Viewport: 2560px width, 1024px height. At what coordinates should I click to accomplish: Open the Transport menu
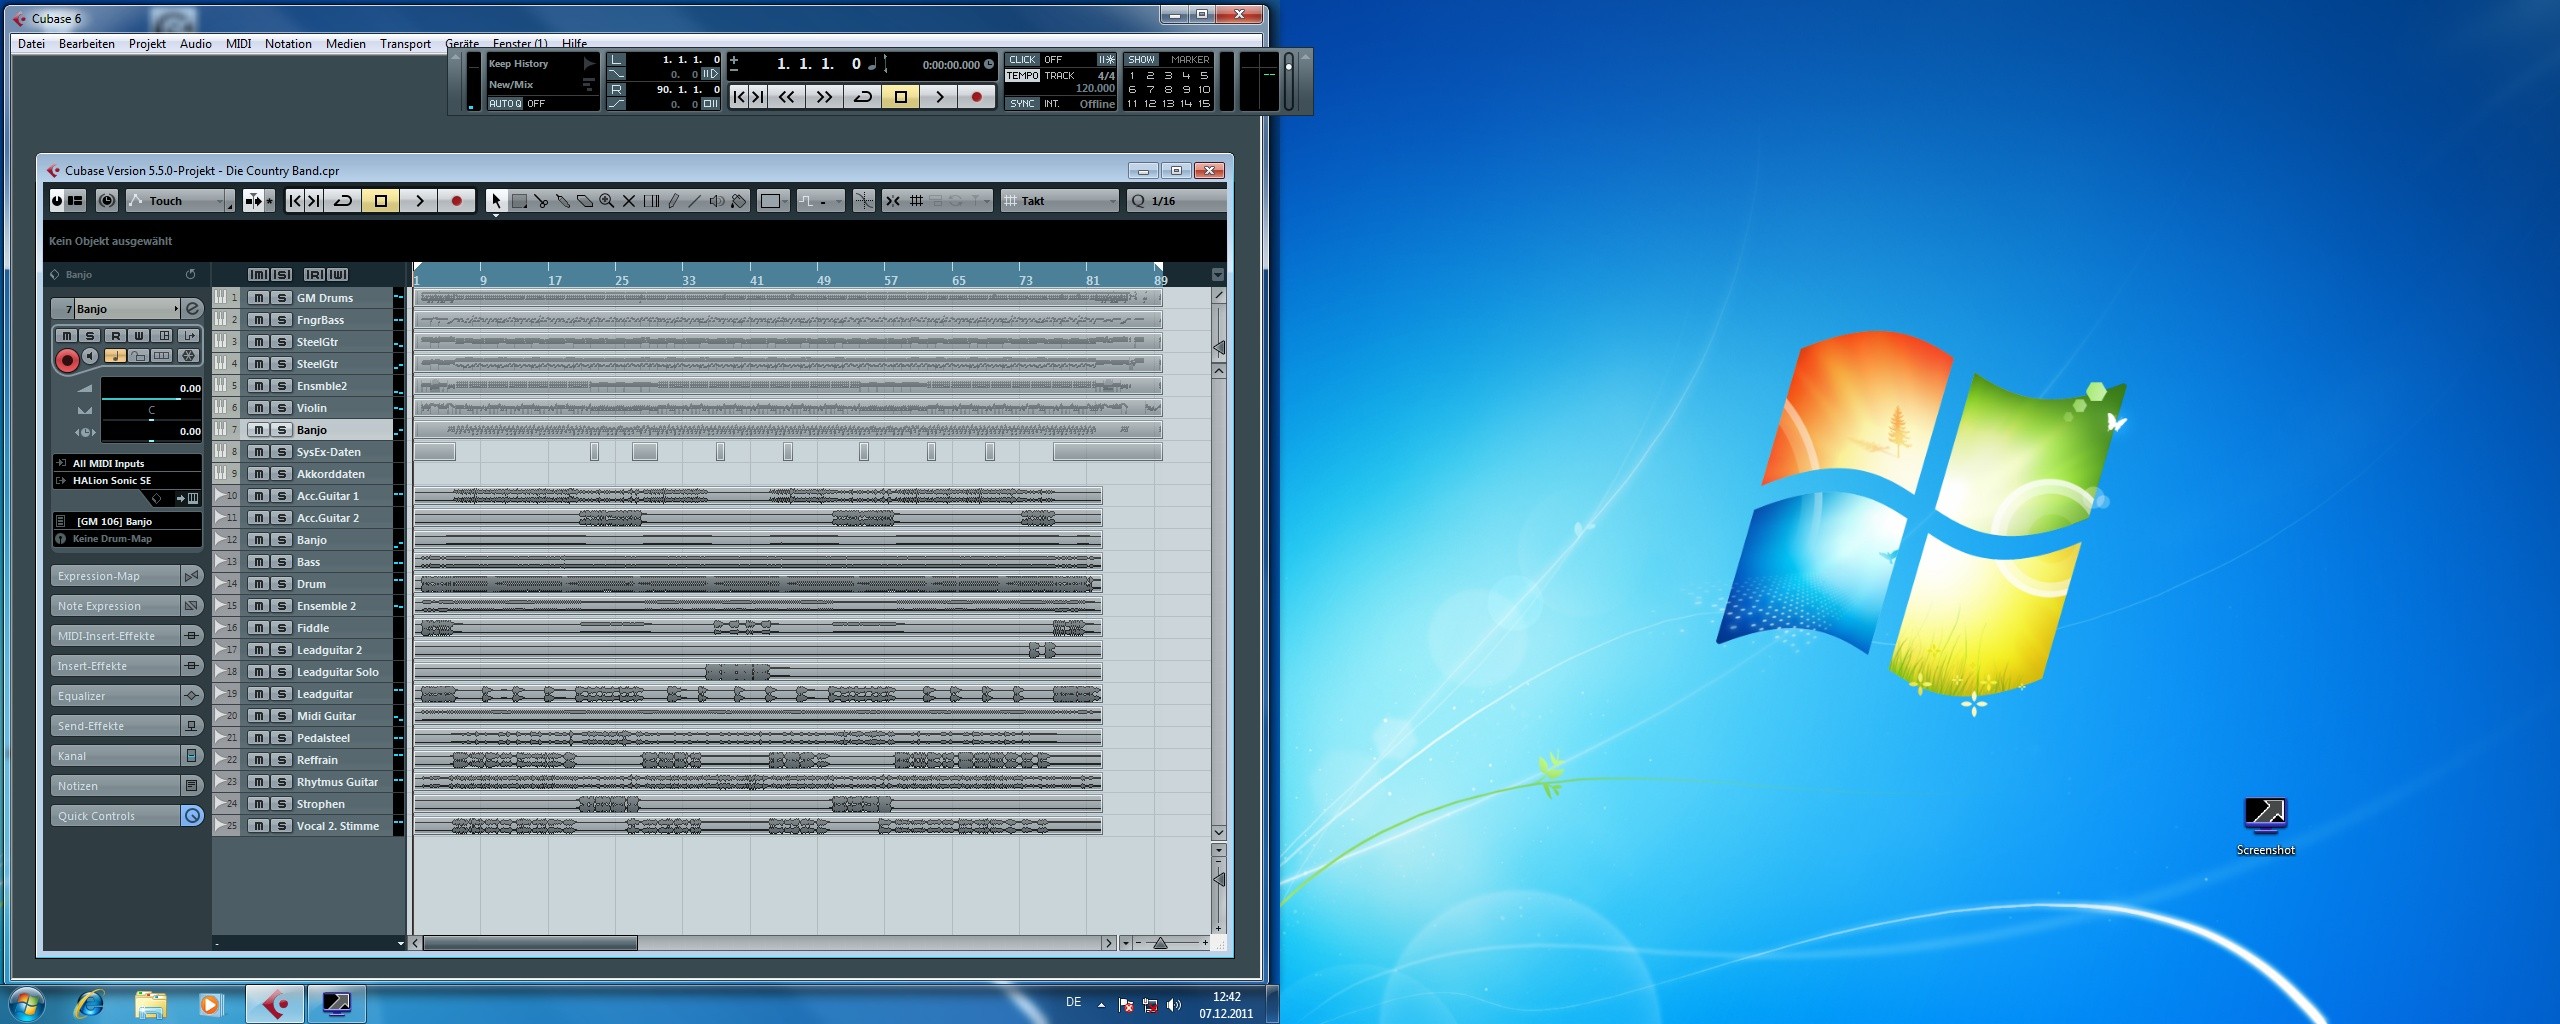tap(405, 44)
